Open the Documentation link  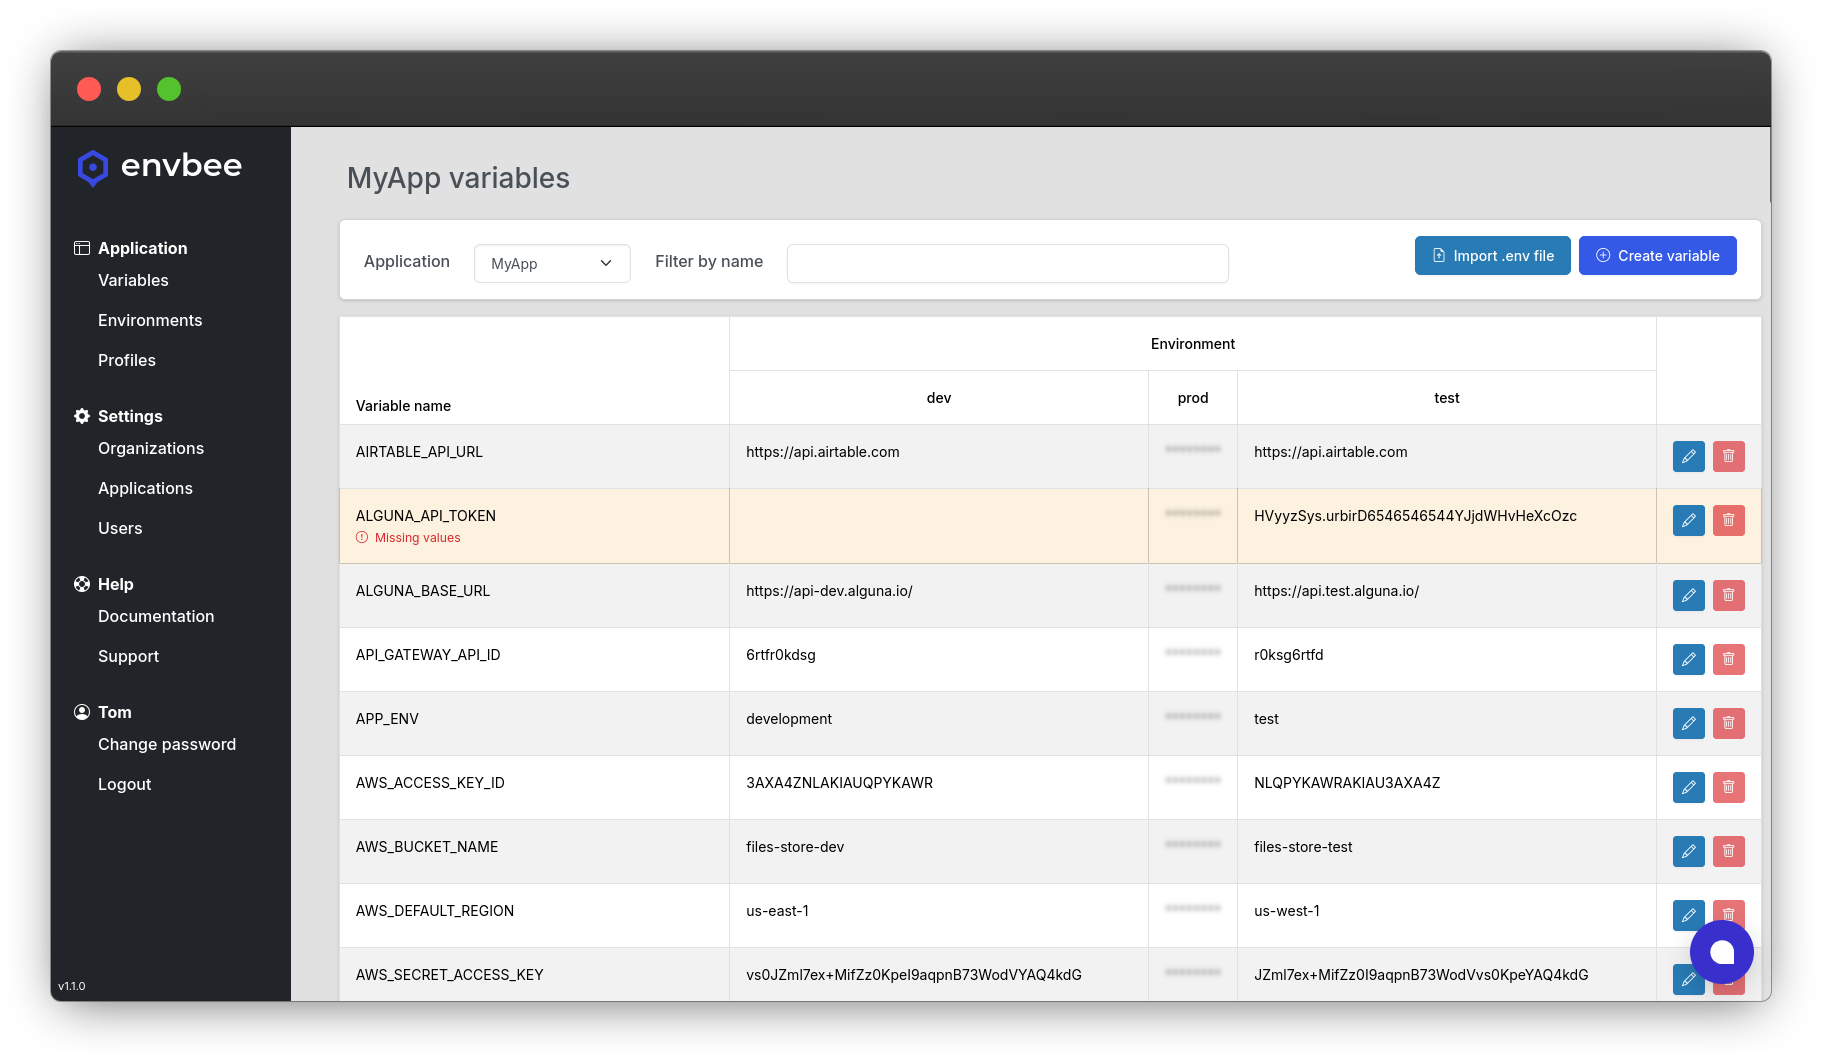156,616
